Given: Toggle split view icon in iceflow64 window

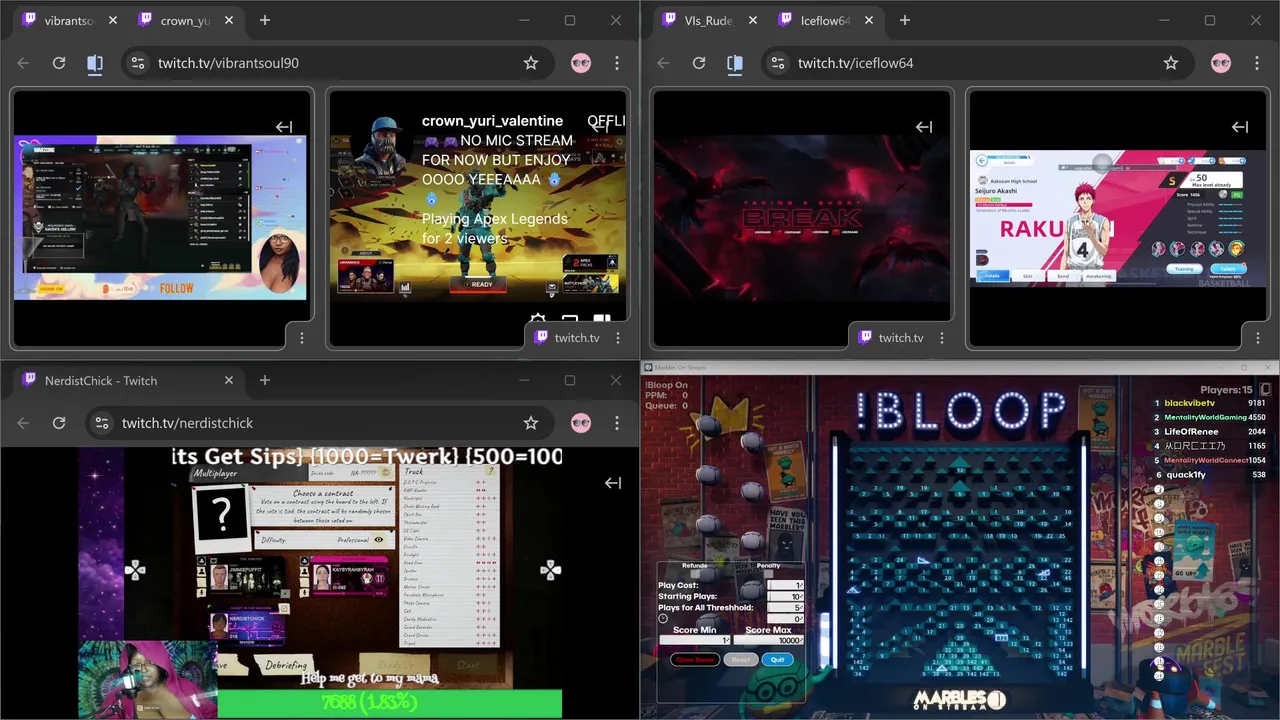Looking at the screenshot, I should [735, 63].
